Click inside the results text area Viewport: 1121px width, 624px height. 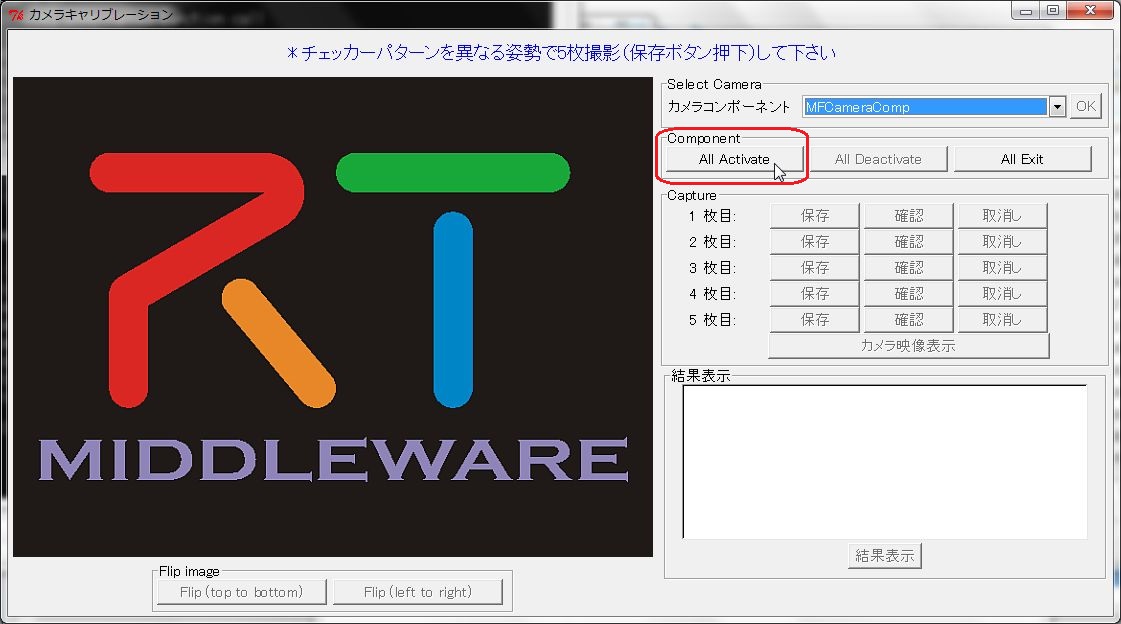pyautogui.click(x=885, y=462)
